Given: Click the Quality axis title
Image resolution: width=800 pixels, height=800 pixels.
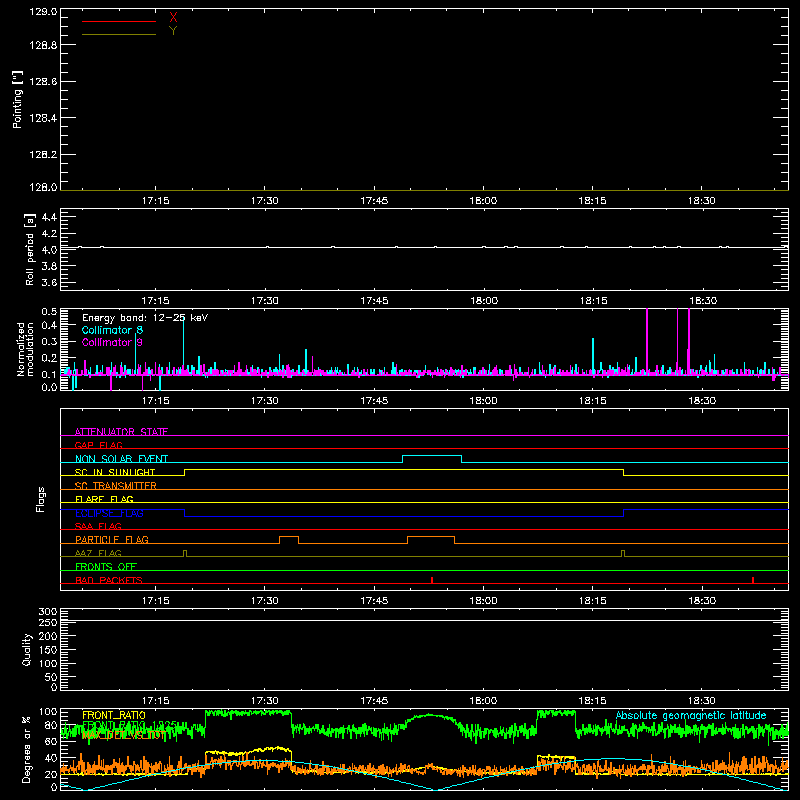Looking at the screenshot, I should click(27, 649).
